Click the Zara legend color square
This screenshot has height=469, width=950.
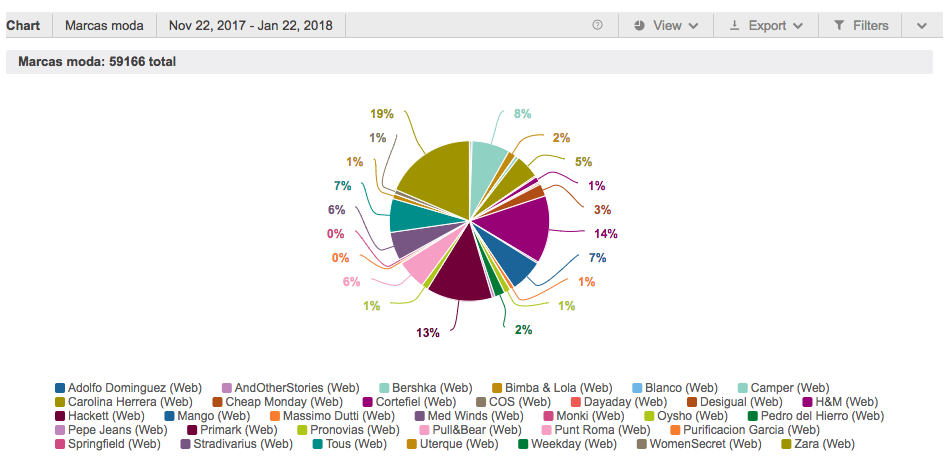(x=786, y=444)
